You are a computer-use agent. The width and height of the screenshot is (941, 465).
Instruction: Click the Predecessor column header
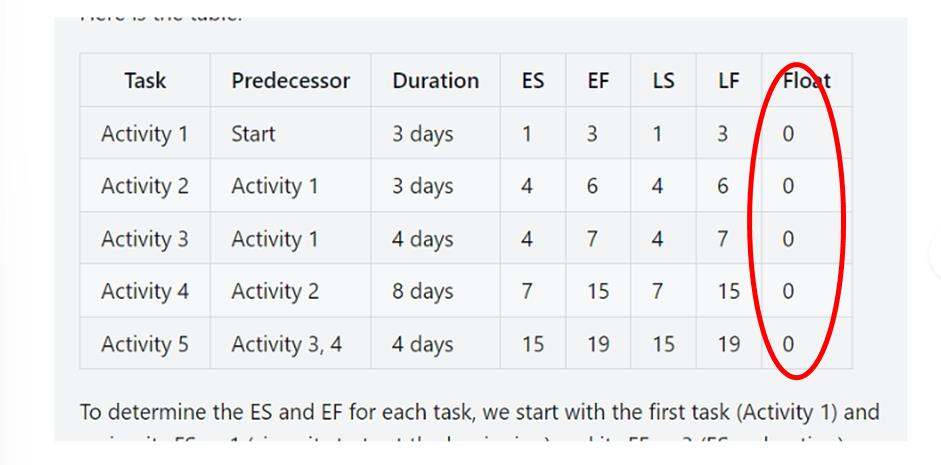tap(290, 80)
